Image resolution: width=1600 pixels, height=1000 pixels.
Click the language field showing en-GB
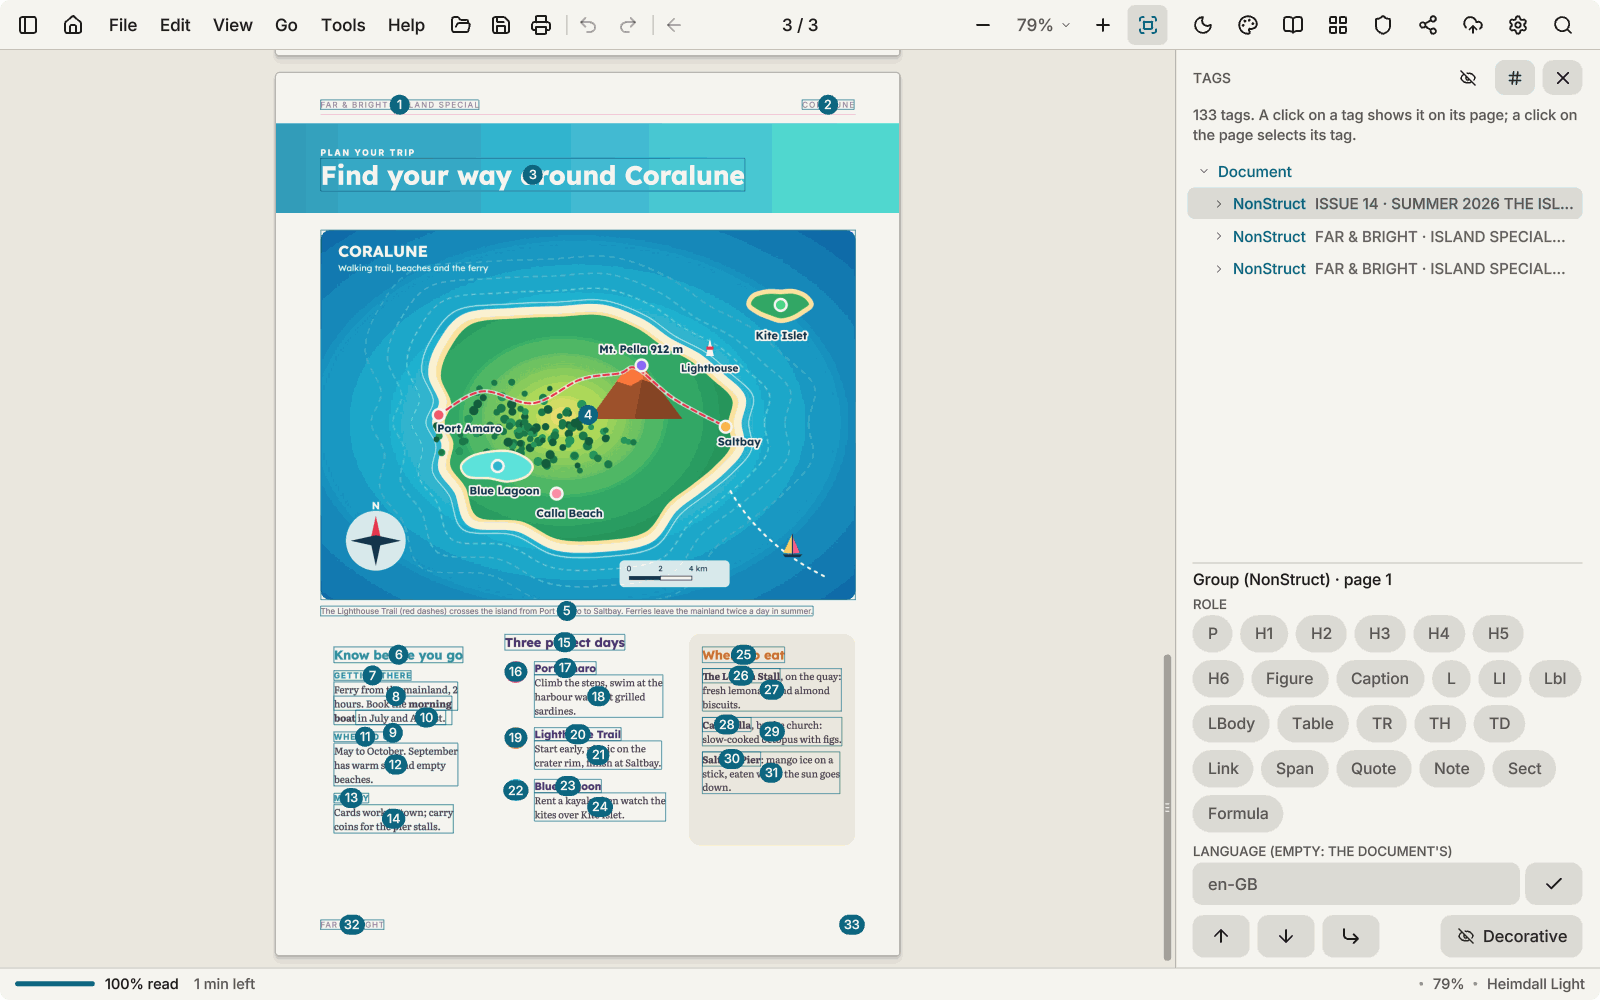click(1356, 884)
